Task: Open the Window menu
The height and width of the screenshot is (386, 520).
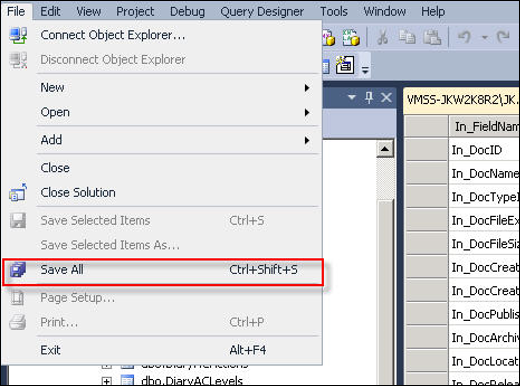Action: point(384,12)
